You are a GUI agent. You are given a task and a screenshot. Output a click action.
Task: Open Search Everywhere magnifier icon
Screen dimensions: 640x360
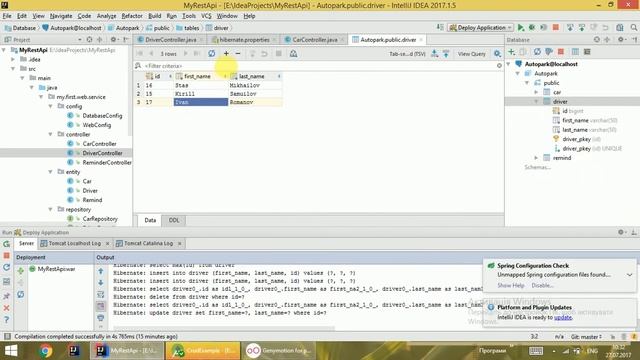(x=633, y=27)
